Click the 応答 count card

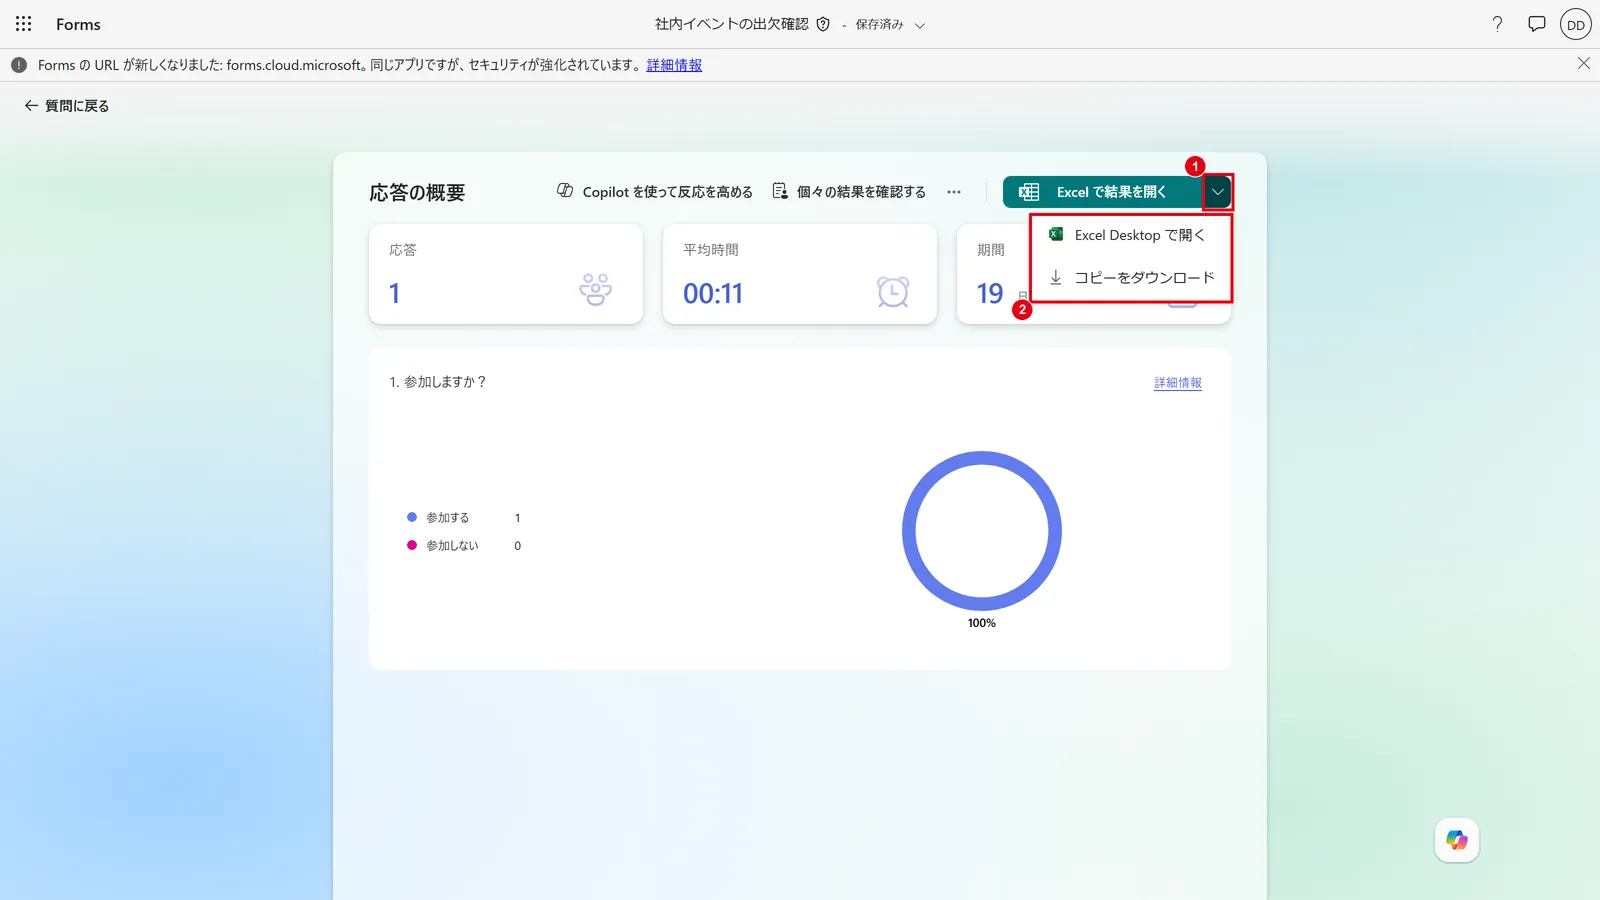coord(506,274)
